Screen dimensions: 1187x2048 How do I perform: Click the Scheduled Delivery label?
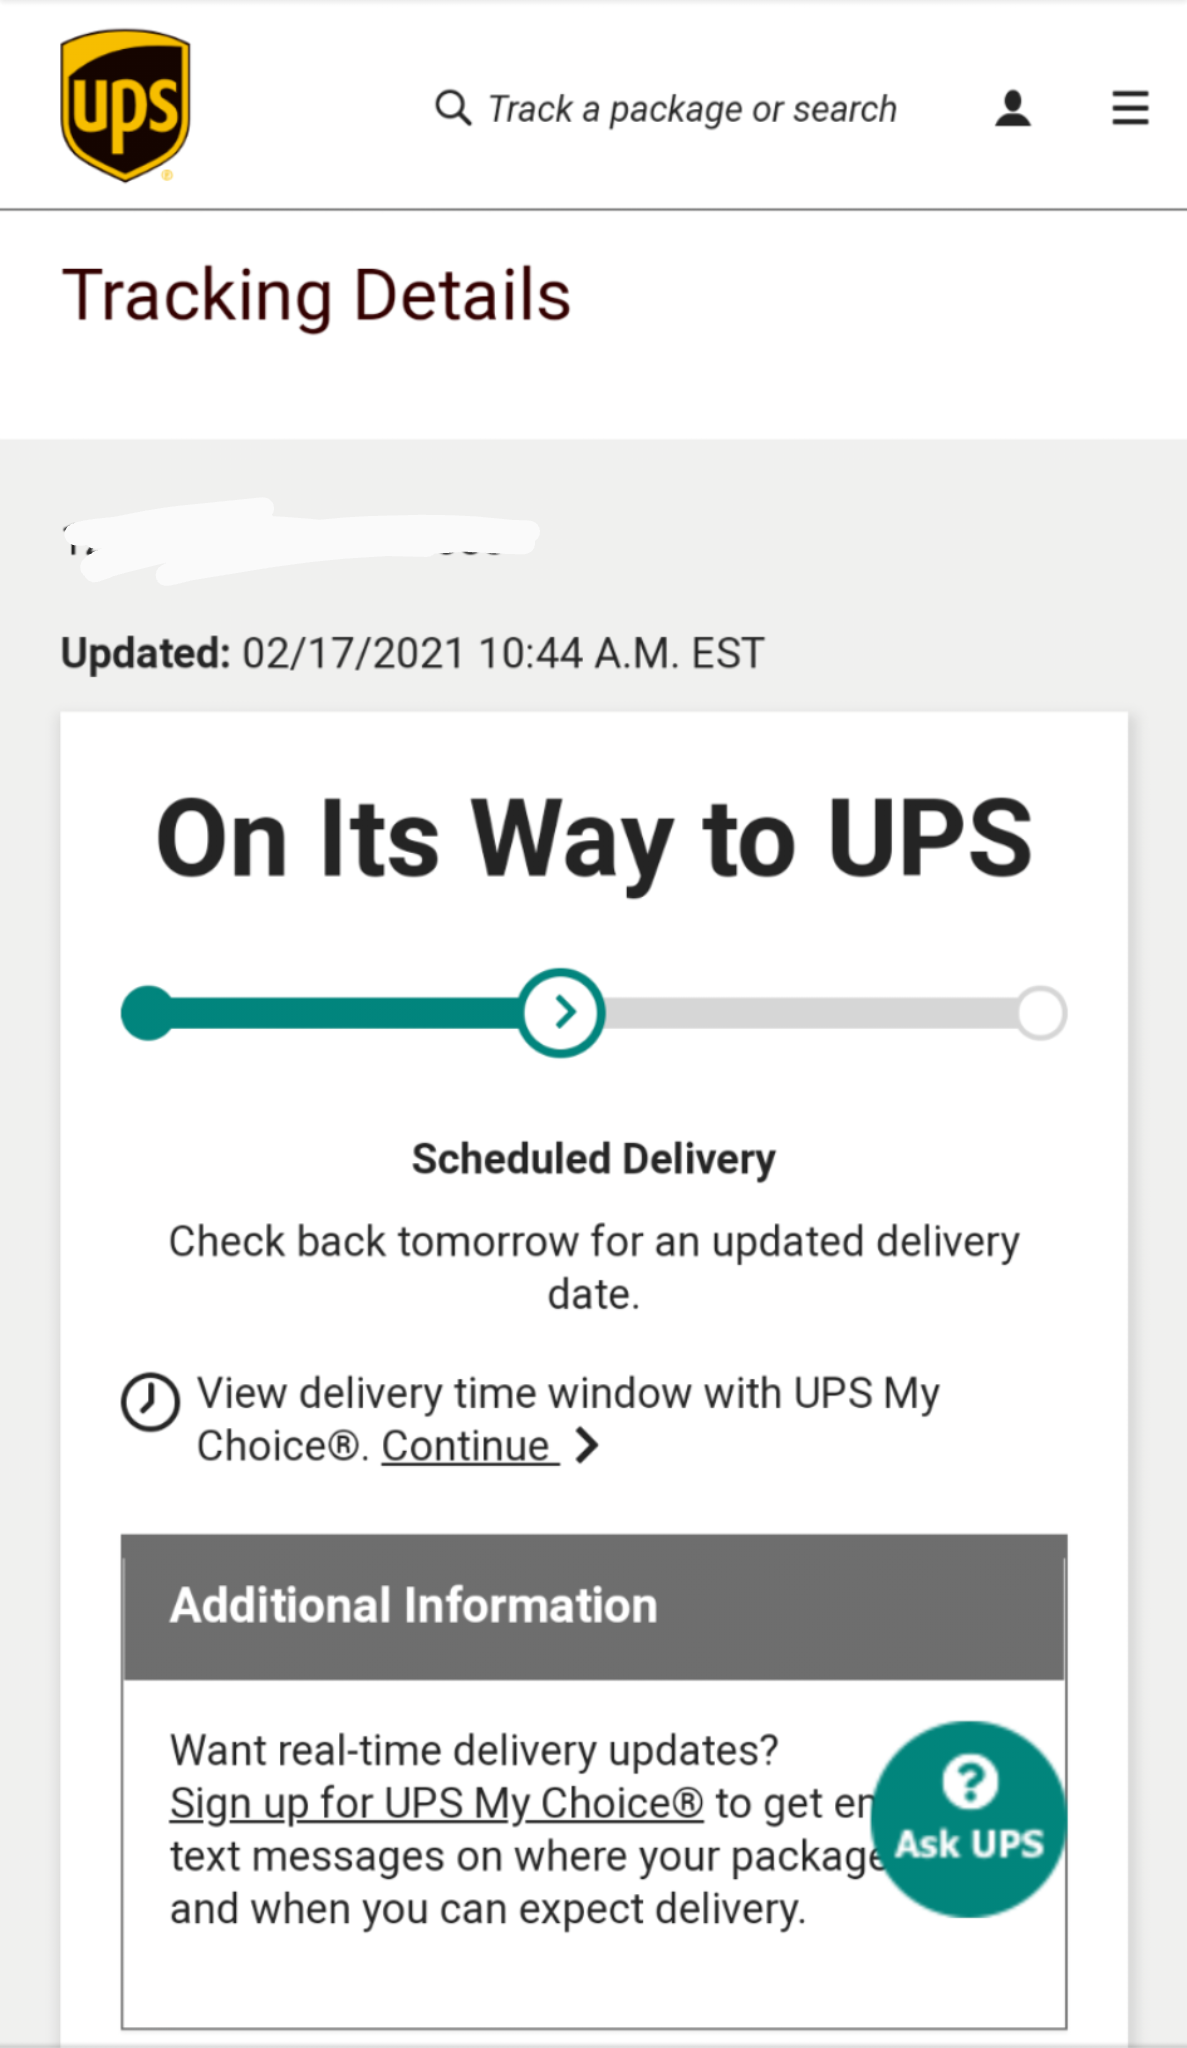[x=594, y=1159]
